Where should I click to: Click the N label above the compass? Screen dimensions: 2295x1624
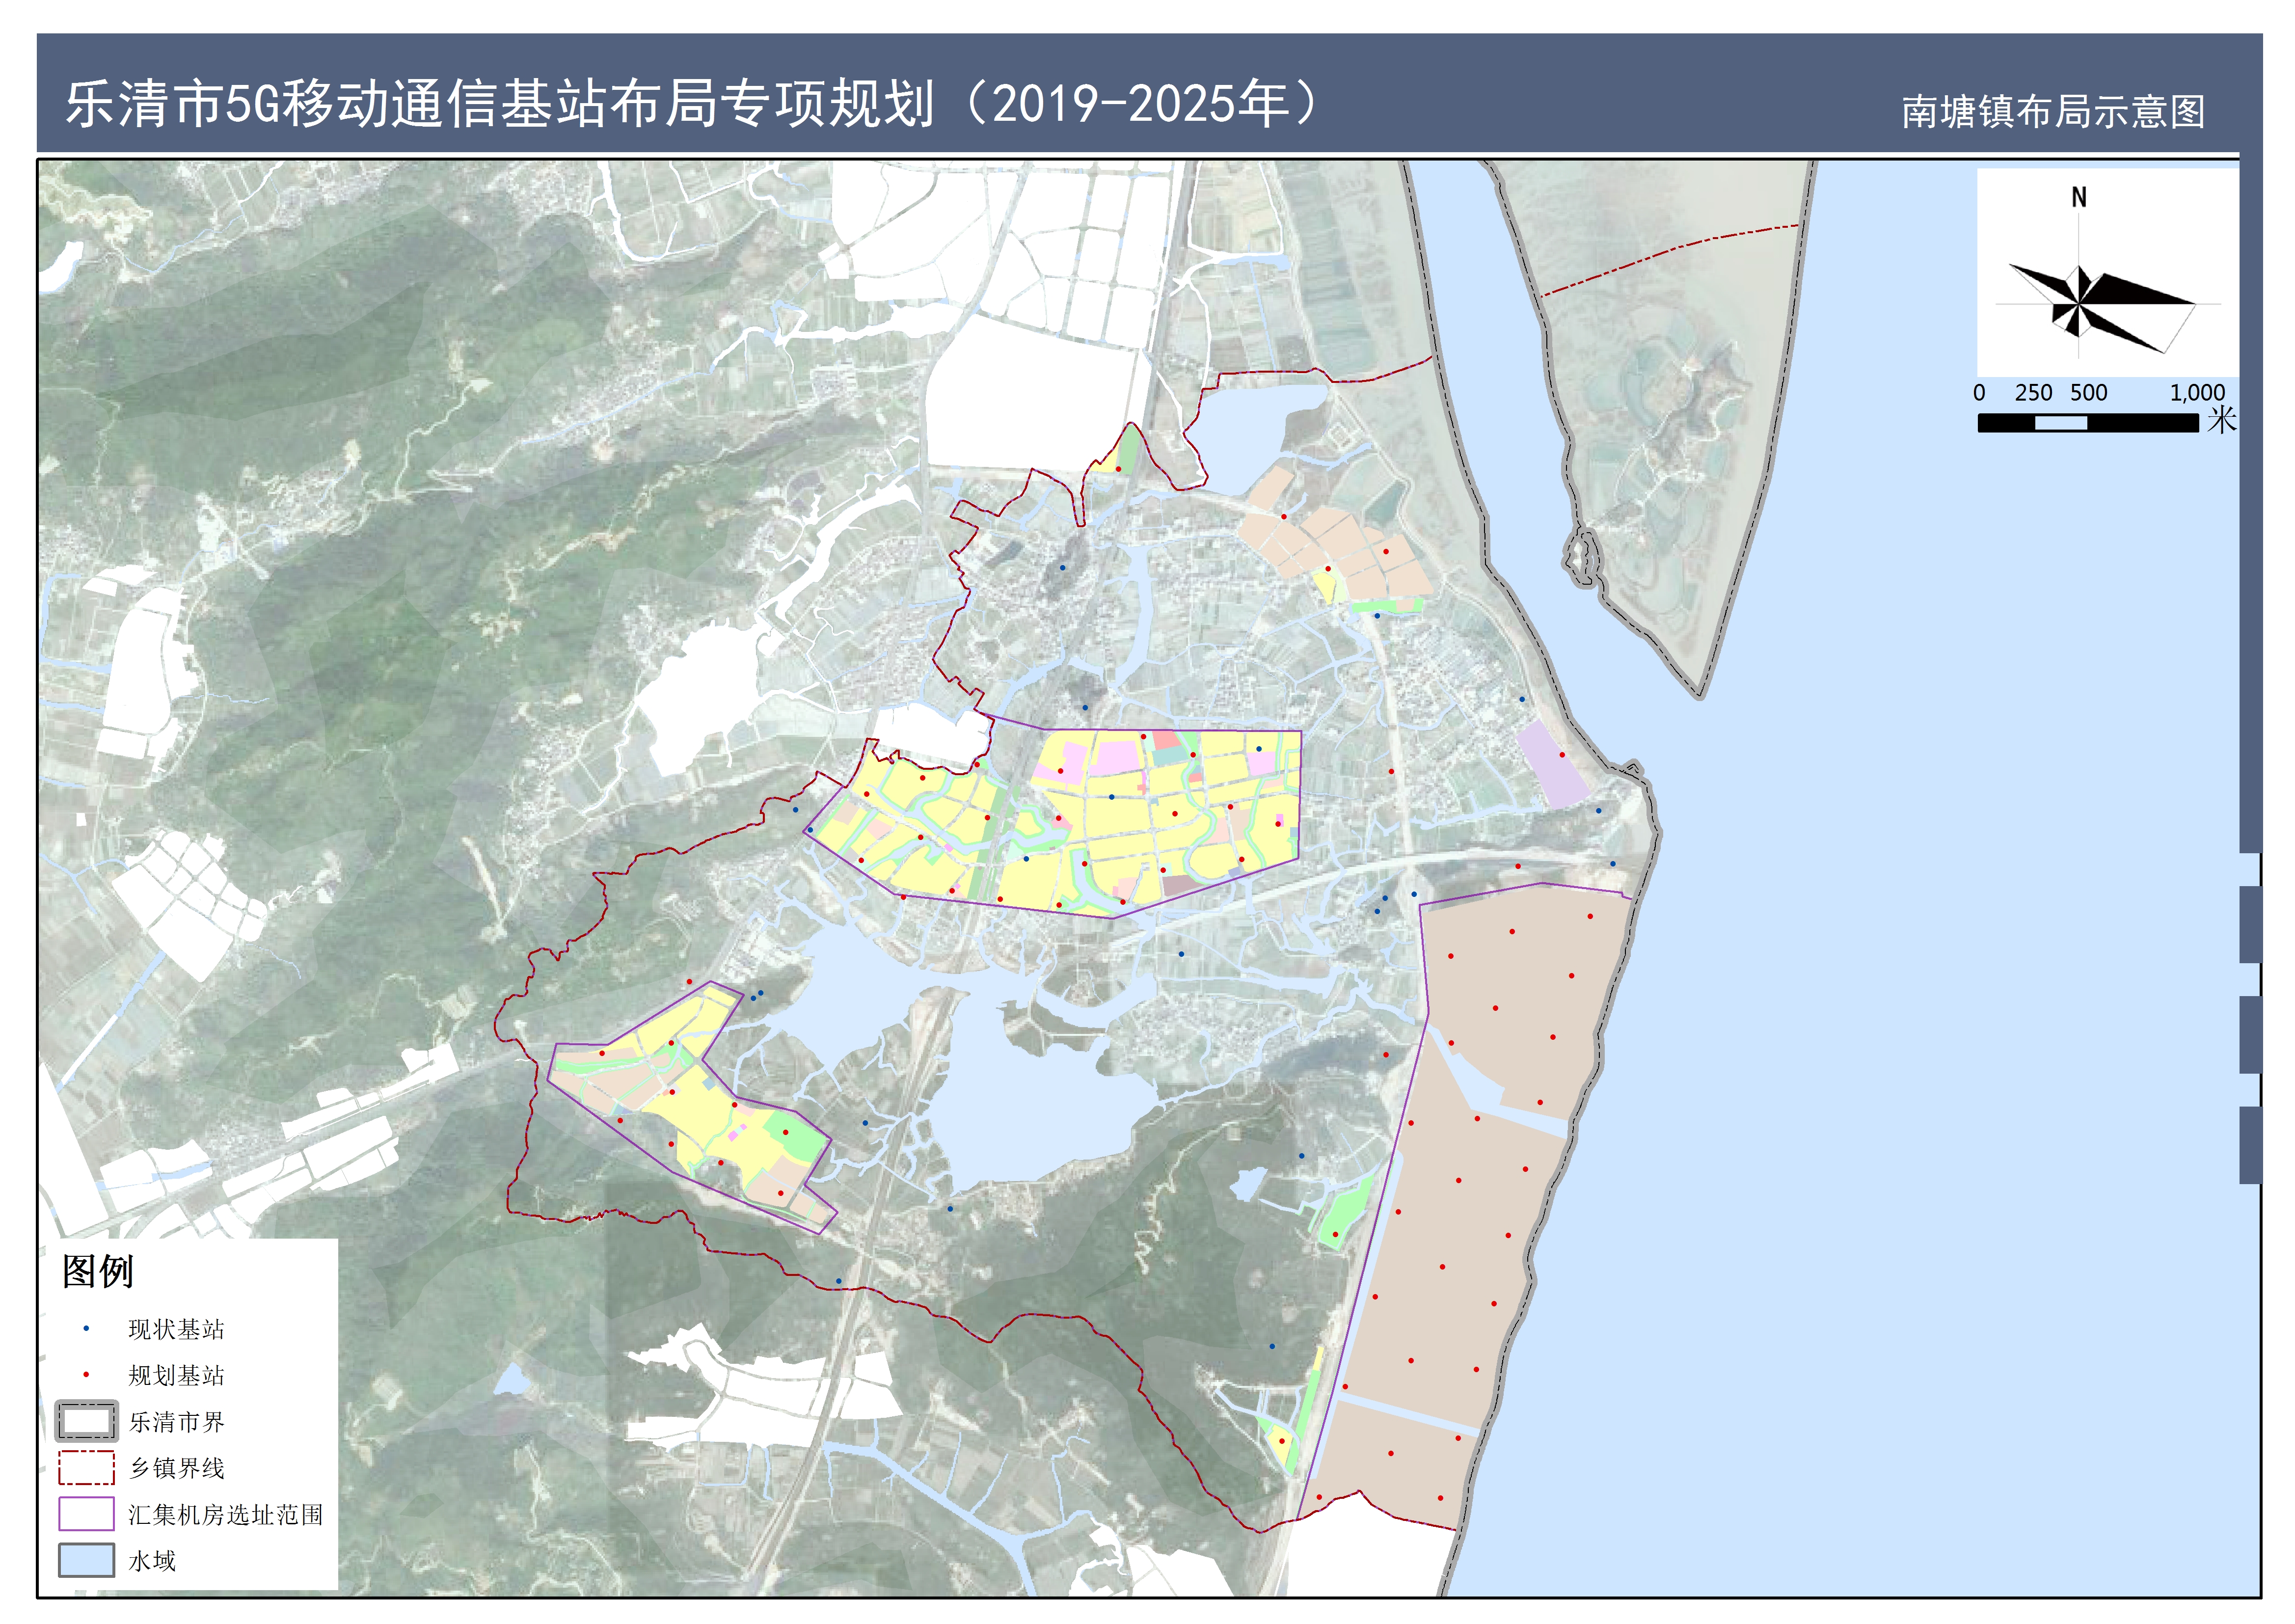[x=2079, y=197]
